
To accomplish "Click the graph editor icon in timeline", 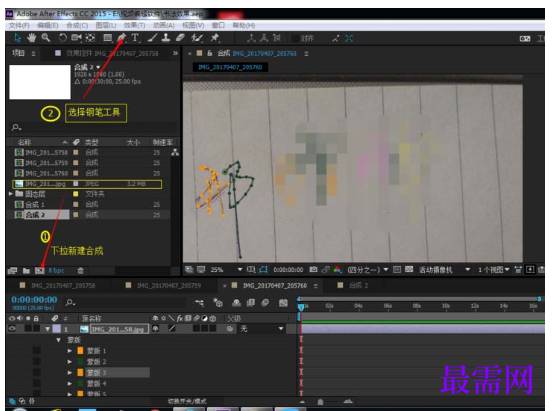I will 283,303.
